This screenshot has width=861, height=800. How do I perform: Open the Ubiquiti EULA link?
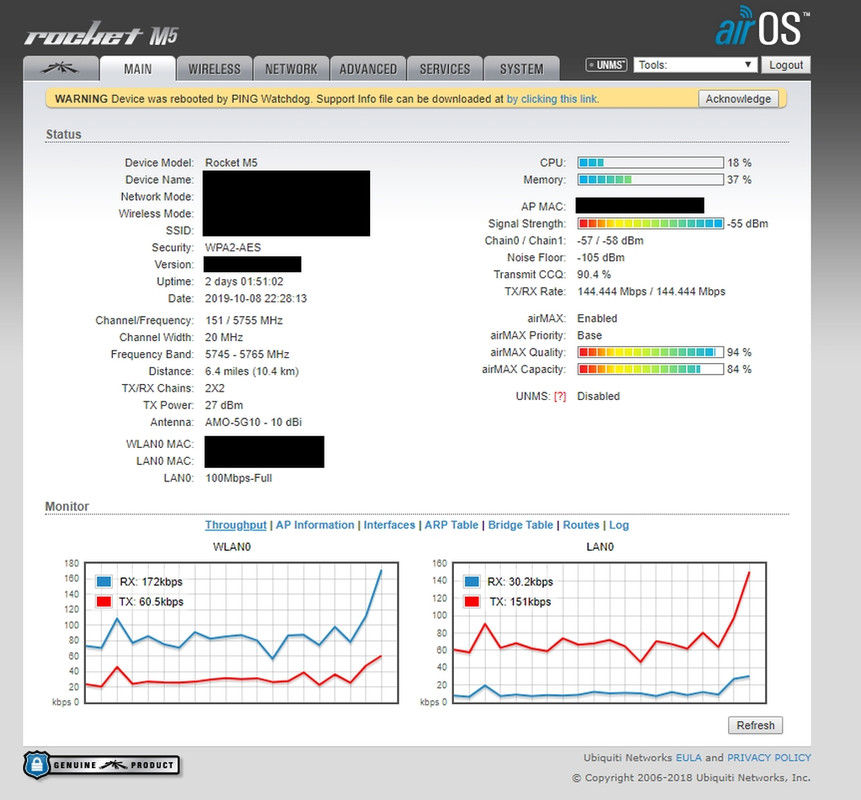pos(689,758)
